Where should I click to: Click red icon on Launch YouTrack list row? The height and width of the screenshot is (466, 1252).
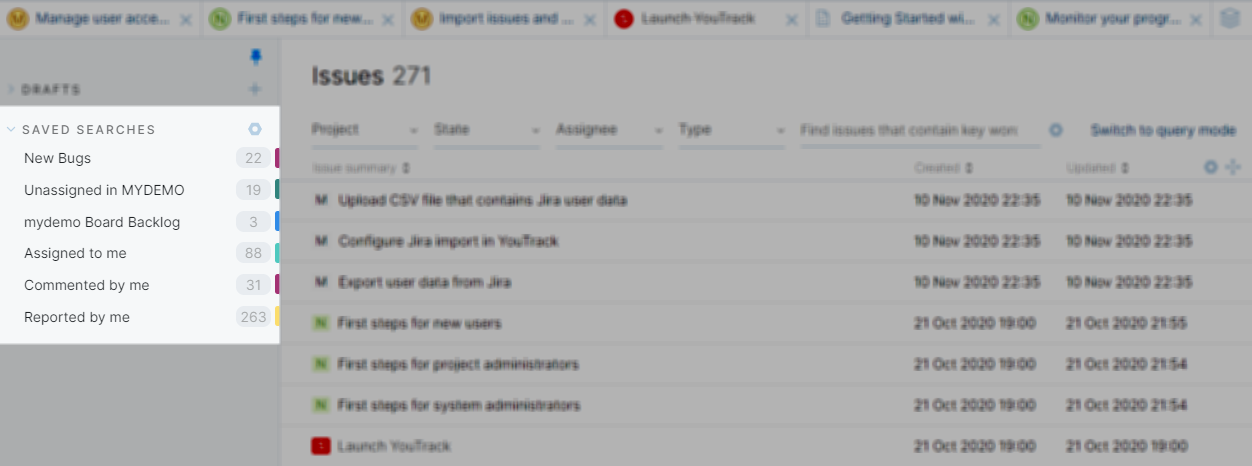coord(321,446)
